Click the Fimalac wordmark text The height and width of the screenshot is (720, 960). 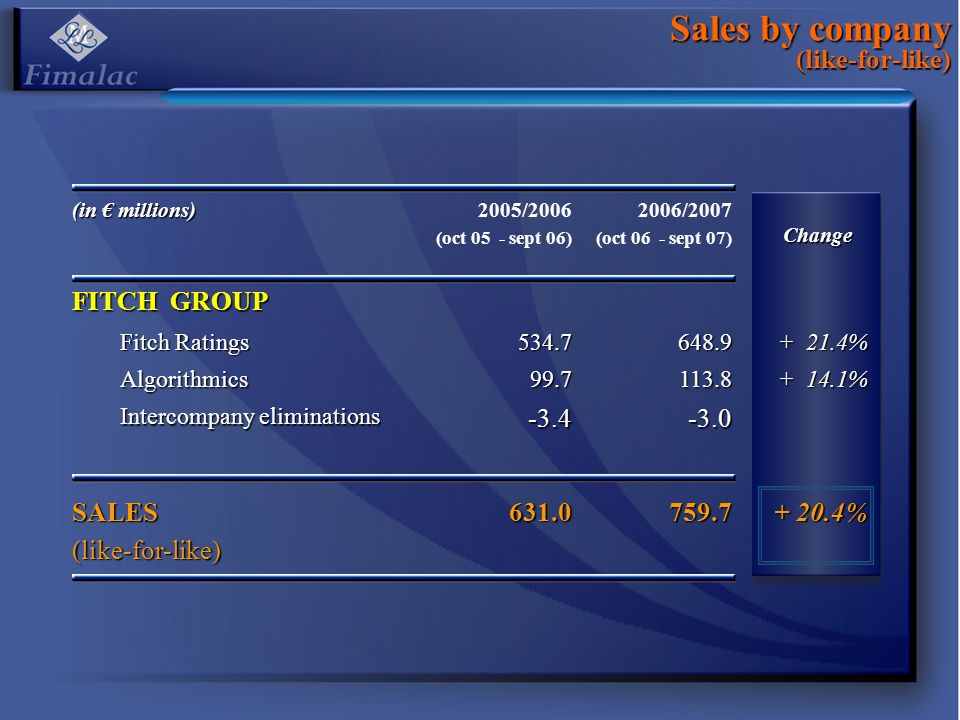[x=81, y=76]
